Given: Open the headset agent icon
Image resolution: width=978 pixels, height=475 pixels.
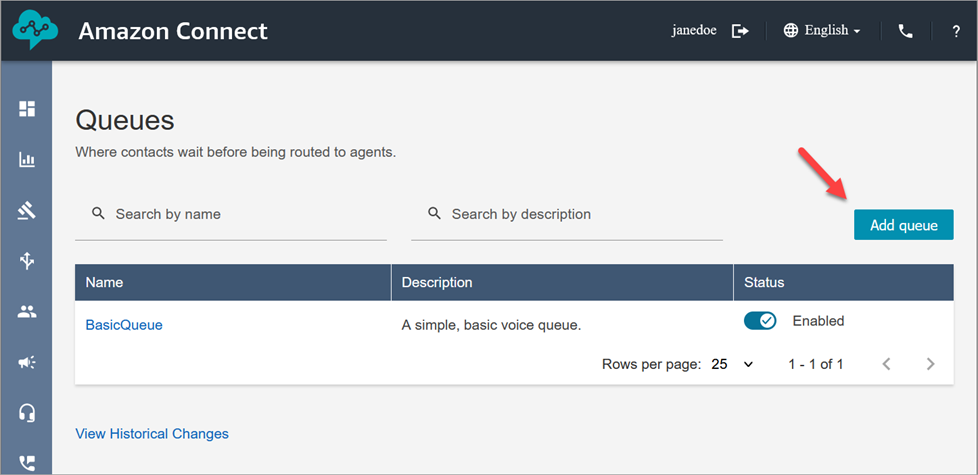Looking at the screenshot, I should [x=27, y=412].
